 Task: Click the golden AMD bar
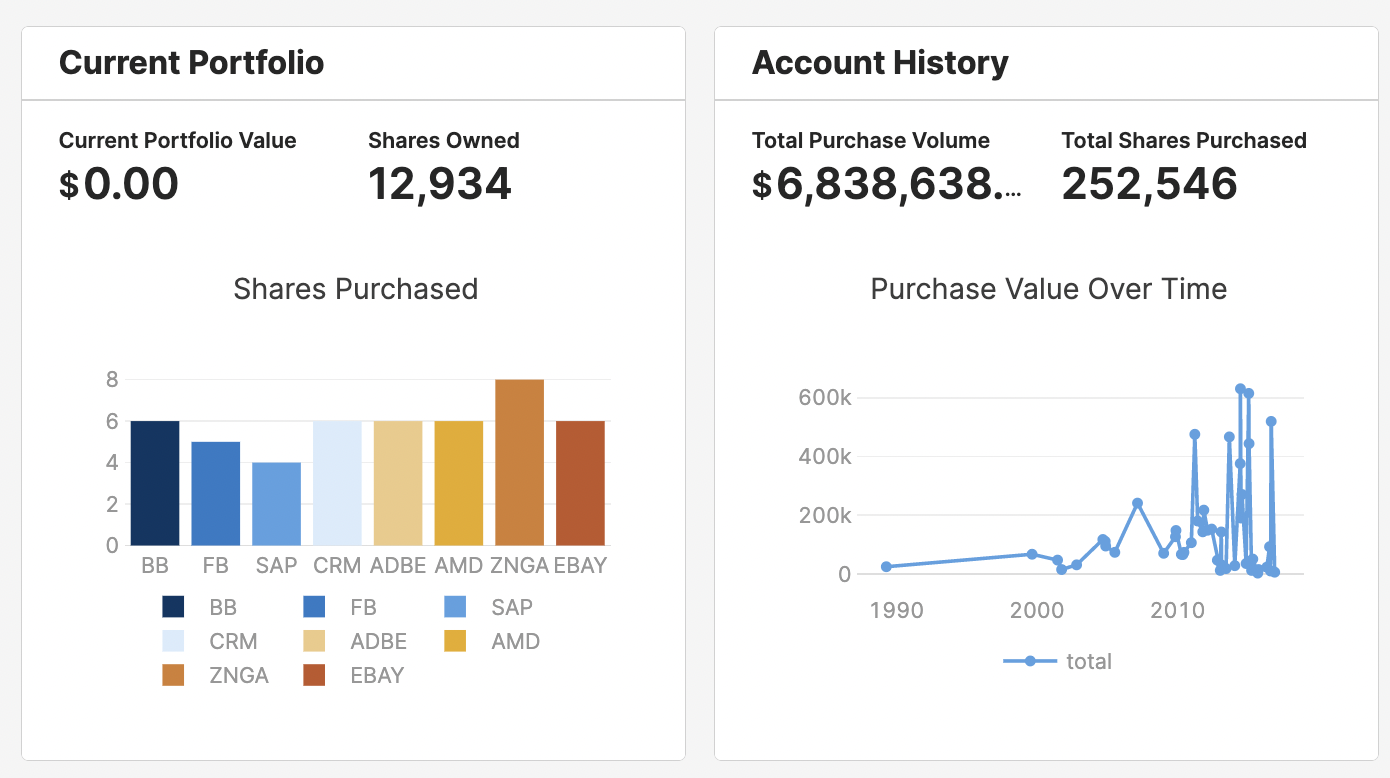click(x=459, y=483)
